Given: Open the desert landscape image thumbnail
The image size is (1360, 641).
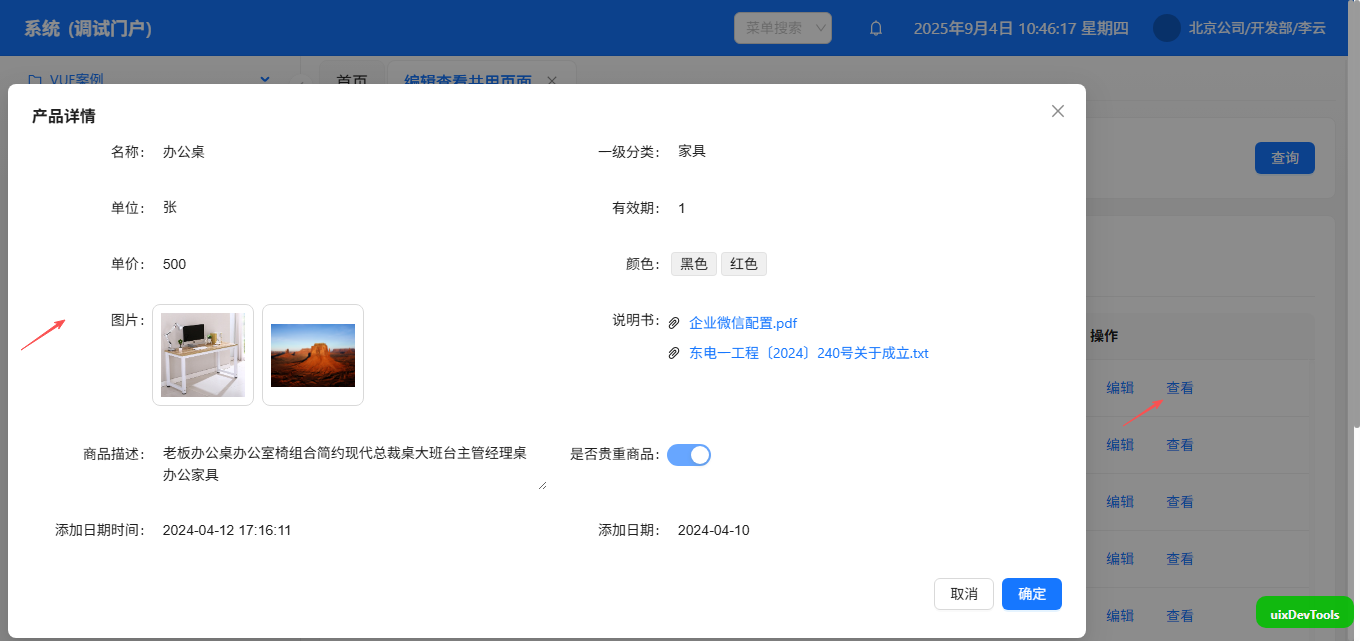Looking at the screenshot, I should point(313,355).
